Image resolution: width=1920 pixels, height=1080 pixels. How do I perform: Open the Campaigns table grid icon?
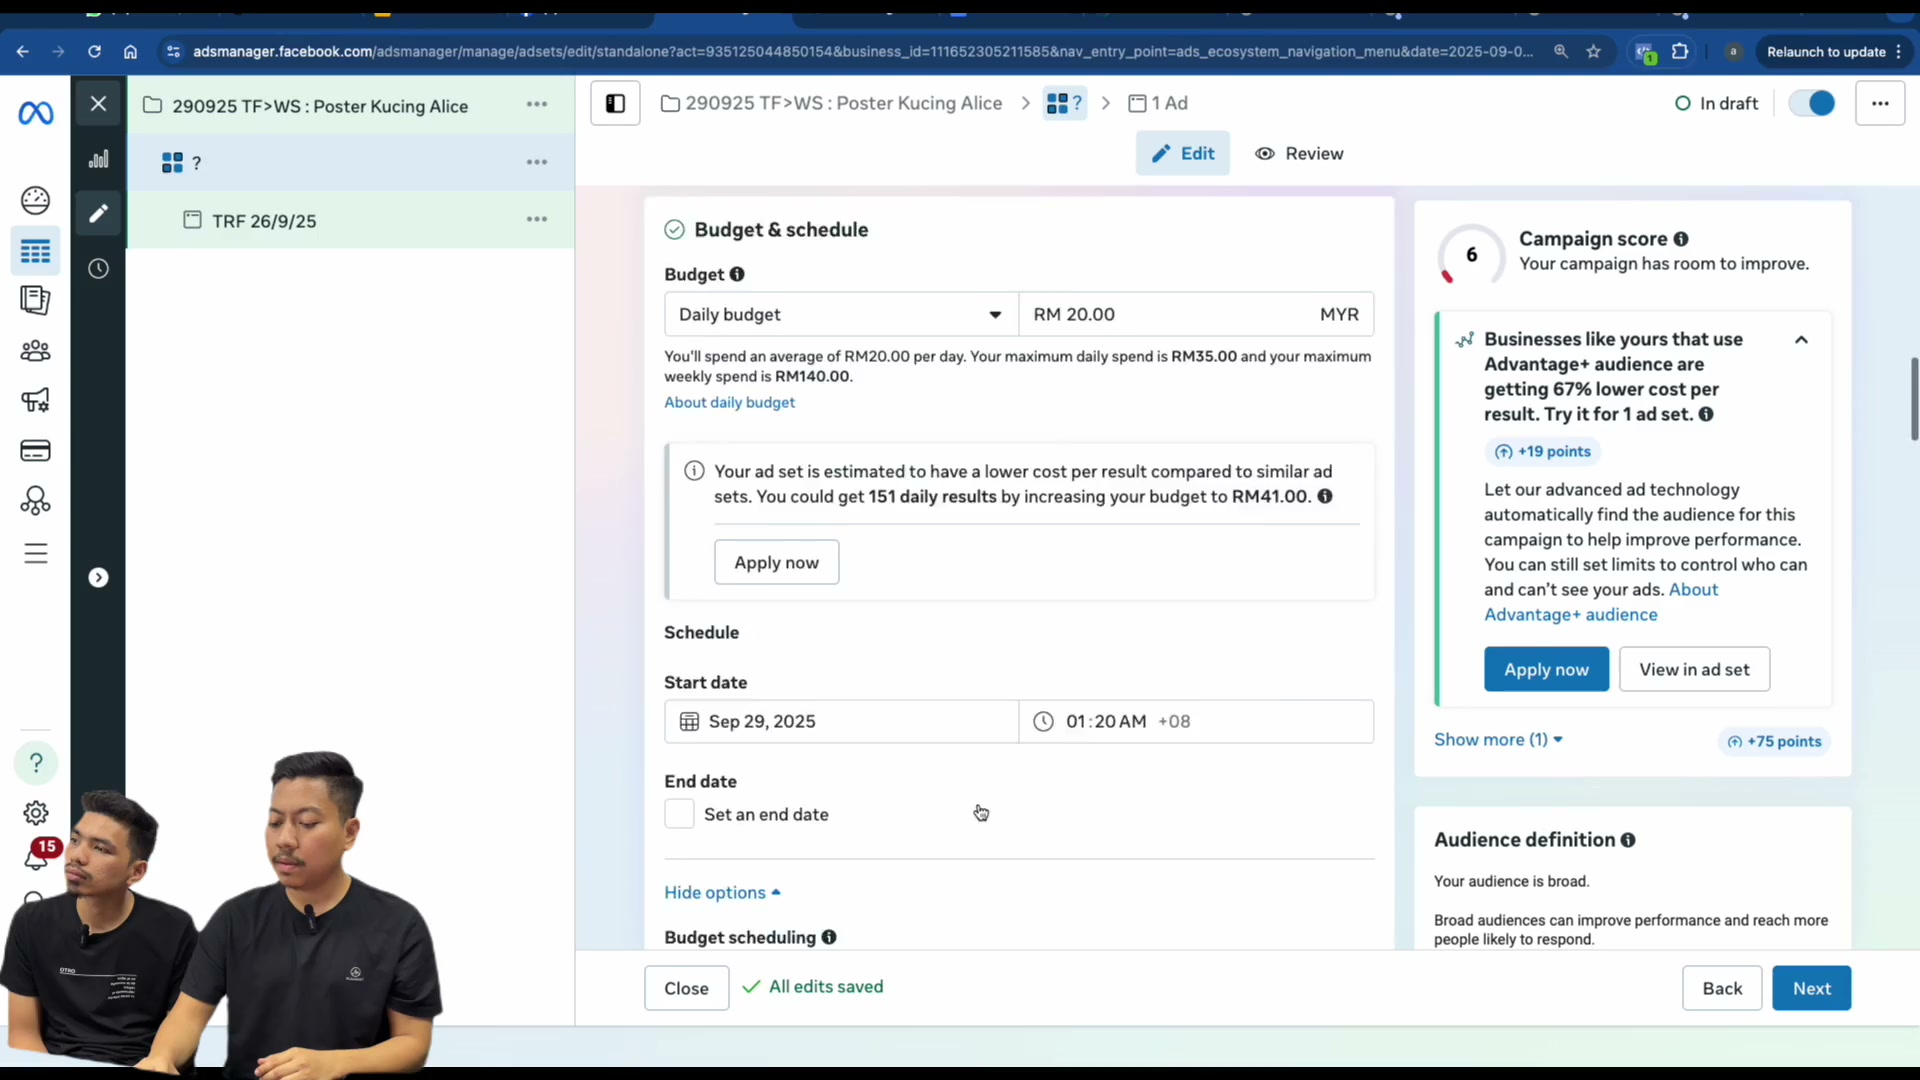[x=35, y=251]
